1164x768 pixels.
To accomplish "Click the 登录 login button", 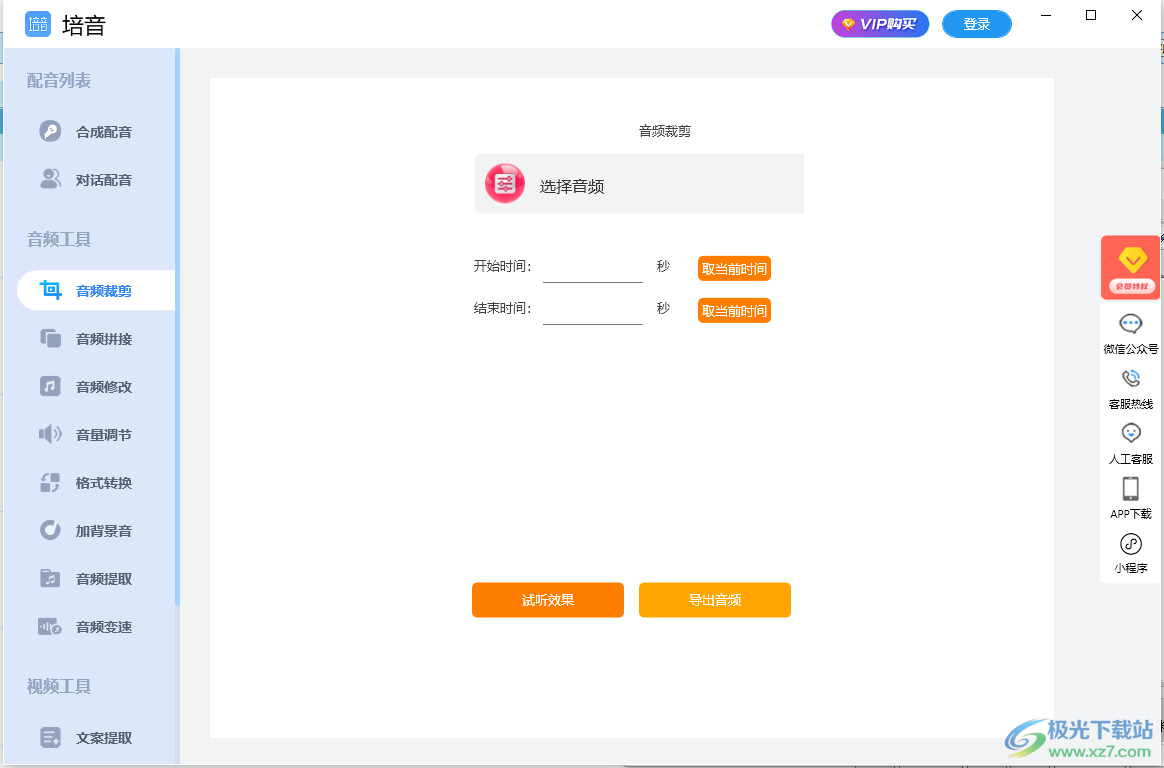I will 976,23.
